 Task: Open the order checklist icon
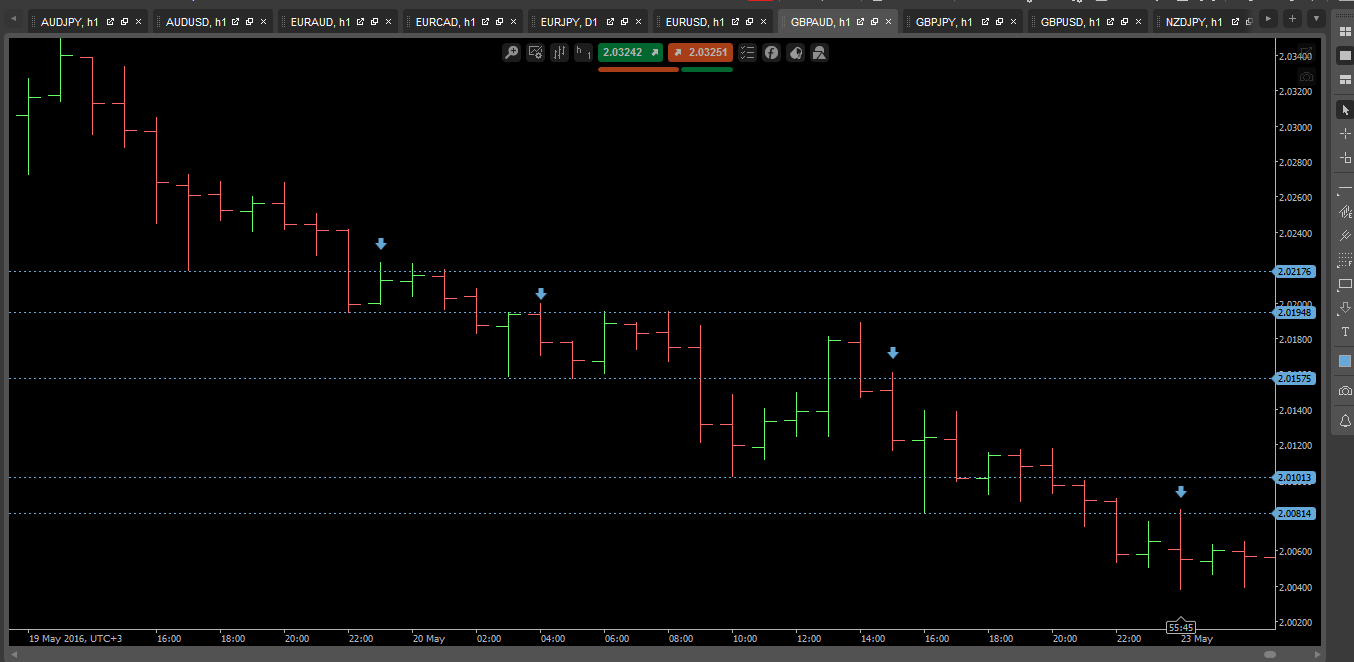point(748,52)
